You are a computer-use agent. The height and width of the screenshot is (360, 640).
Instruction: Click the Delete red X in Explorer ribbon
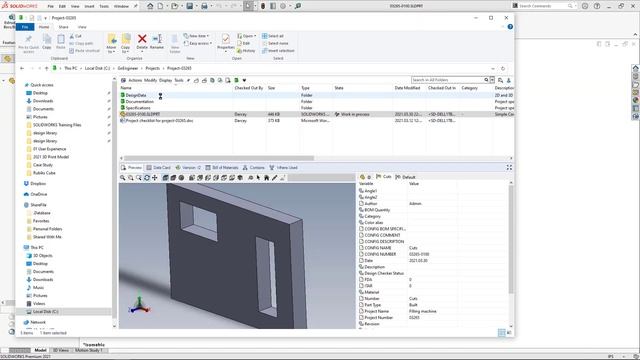(142, 39)
